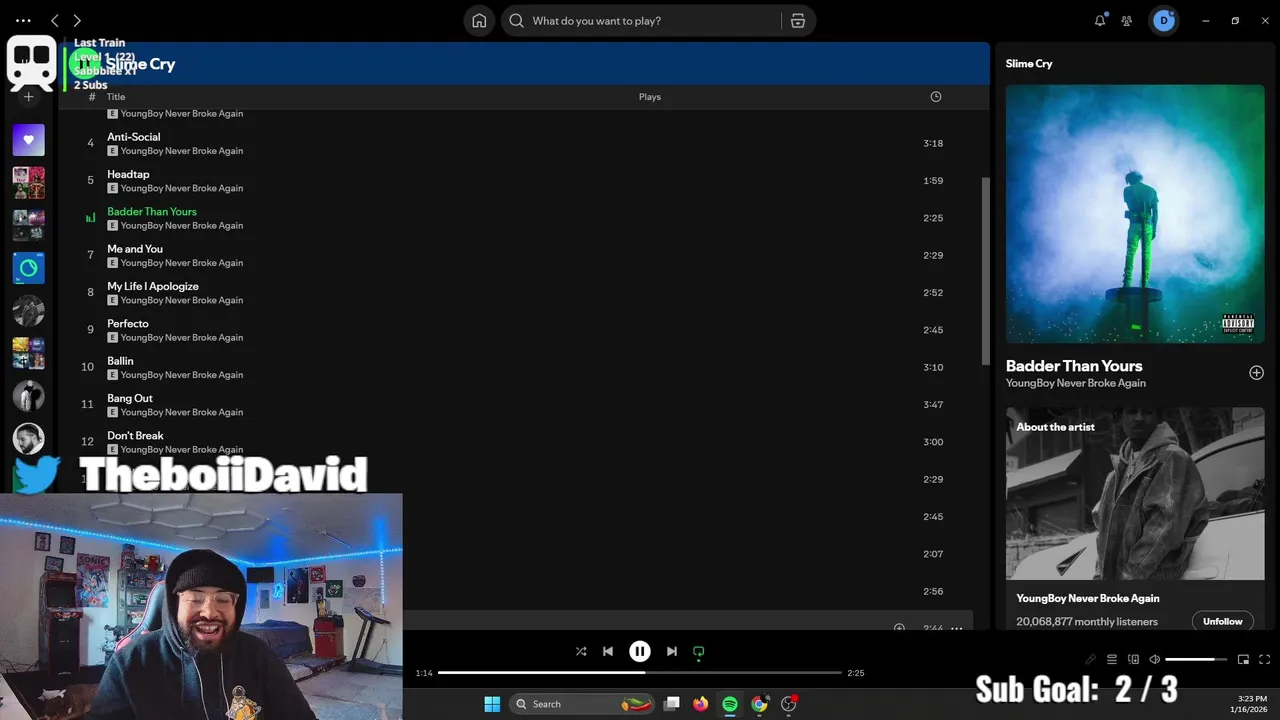The height and width of the screenshot is (720, 1280).
Task: Click the 3:47 duration for Bang Out
Action: click(x=933, y=404)
